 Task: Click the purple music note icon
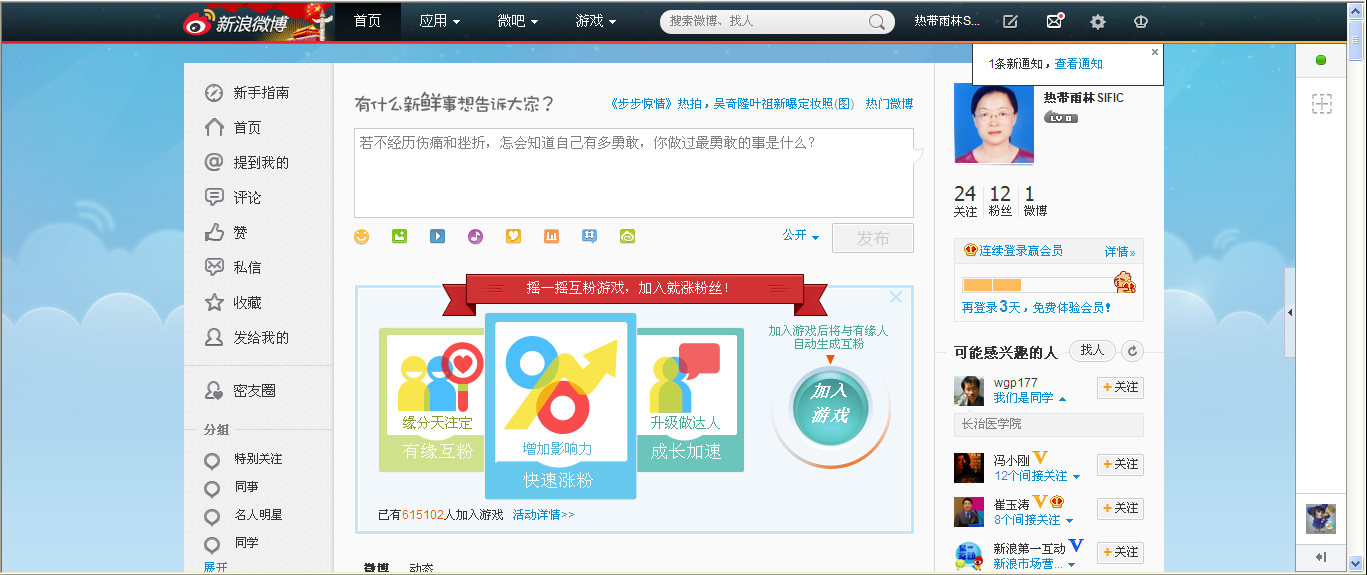(x=475, y=237)
